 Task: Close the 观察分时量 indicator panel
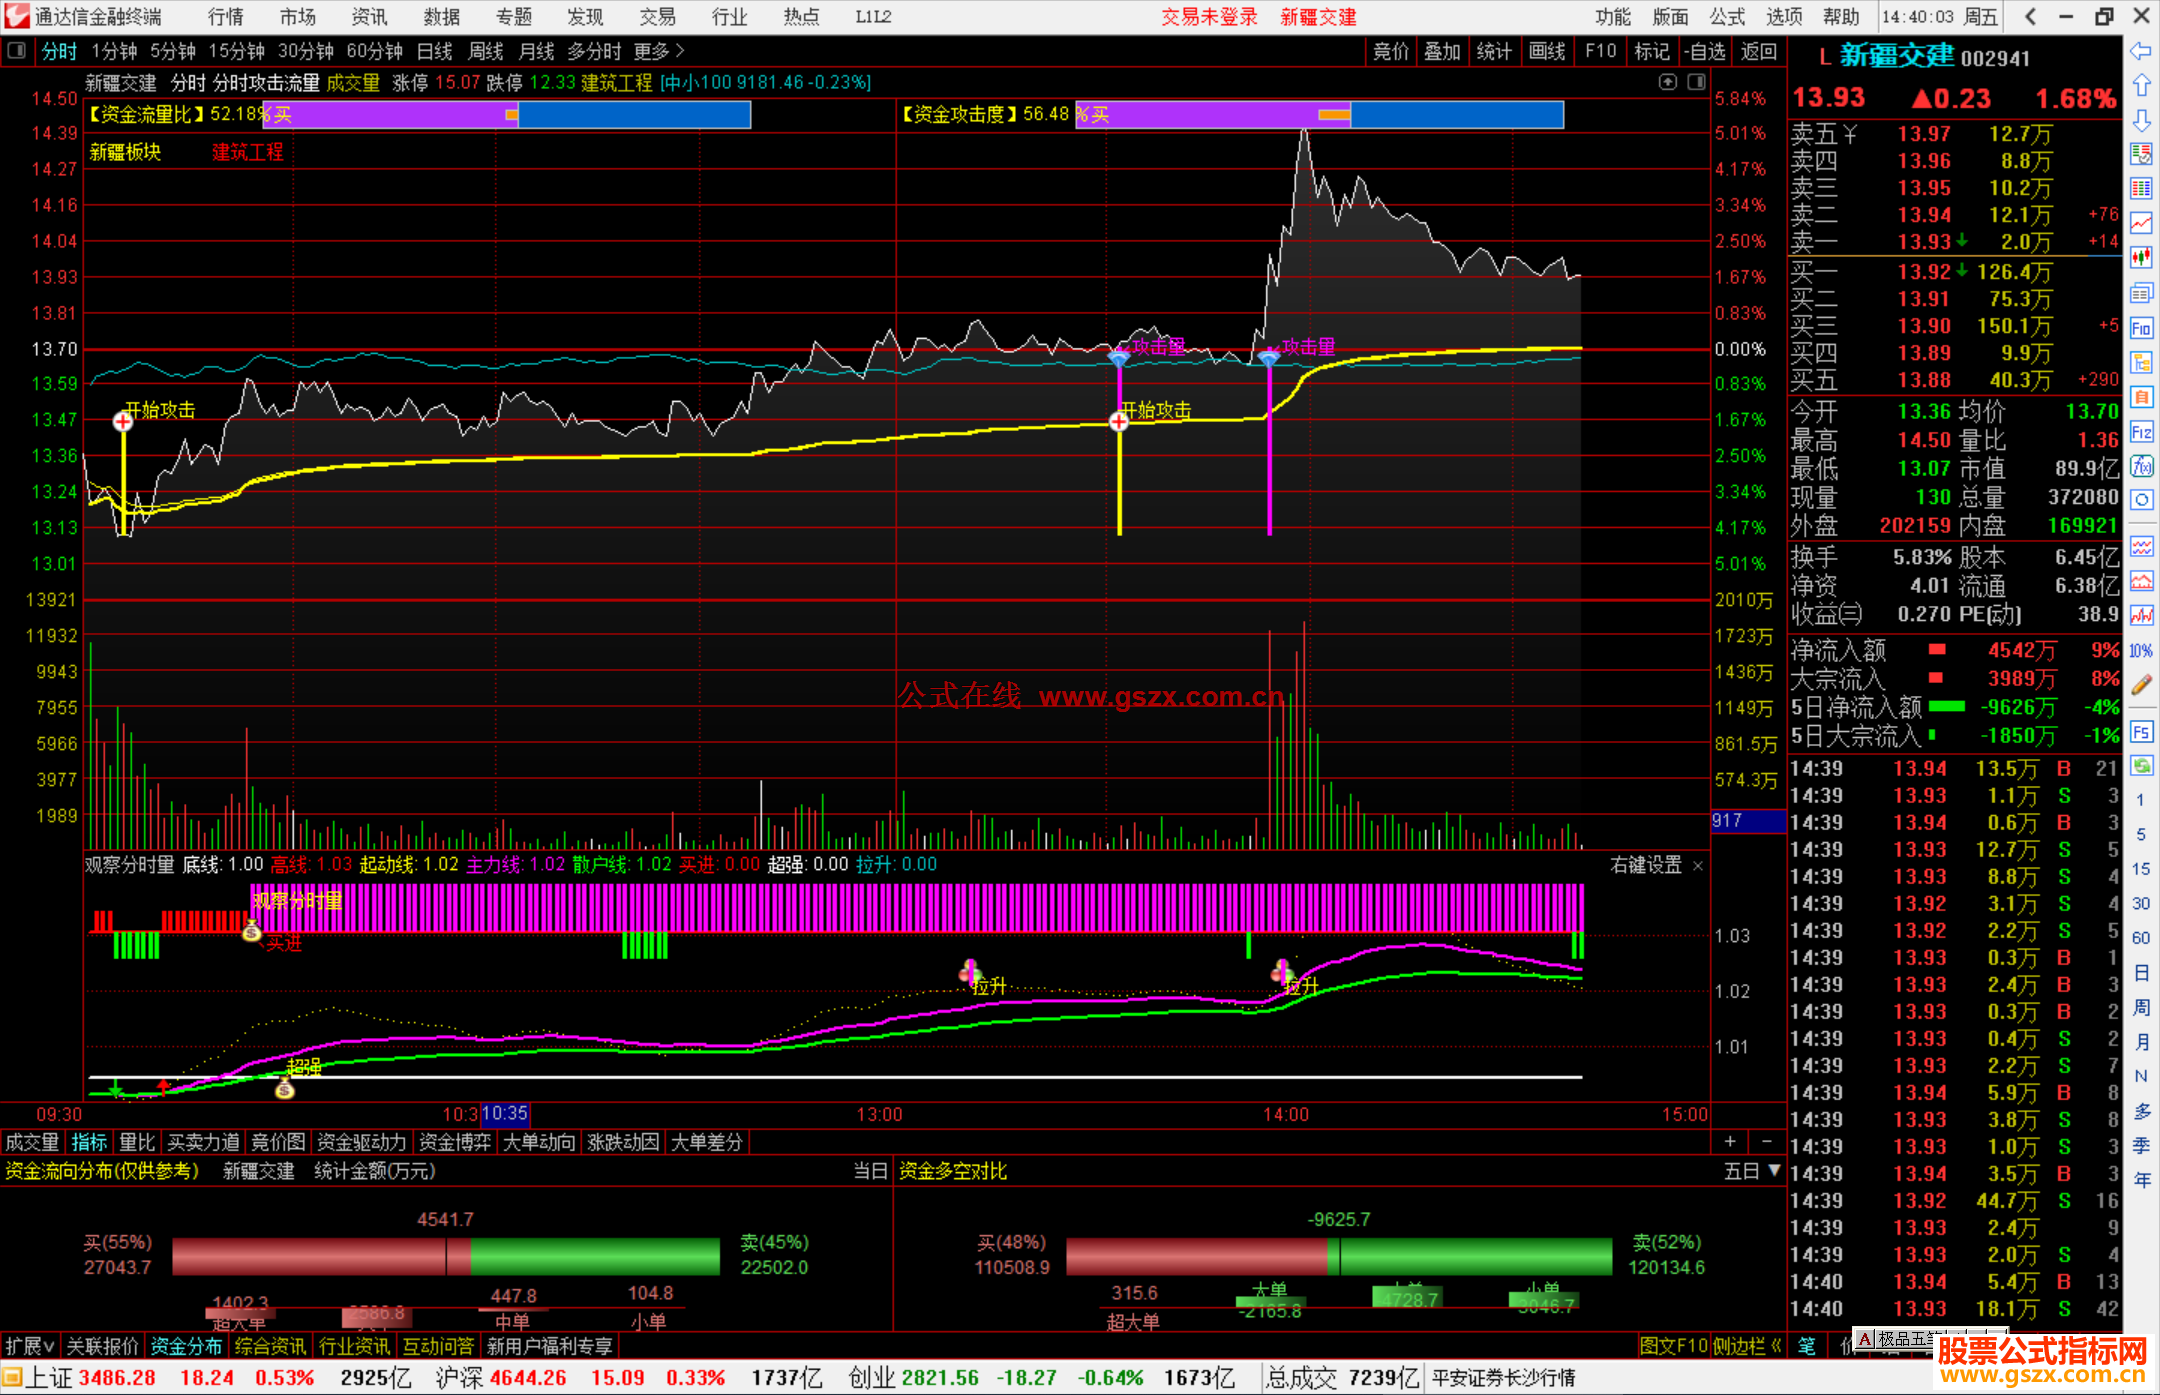[1698, 866]
